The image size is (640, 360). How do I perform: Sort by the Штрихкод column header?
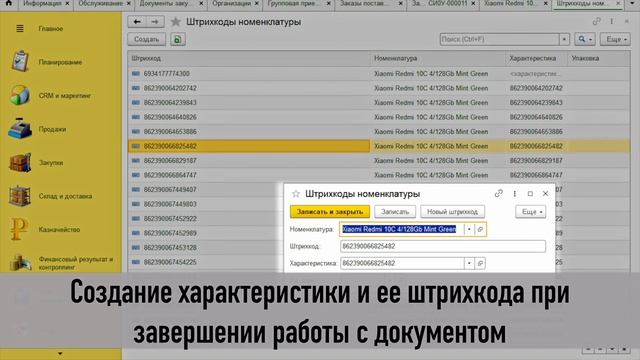249,58
